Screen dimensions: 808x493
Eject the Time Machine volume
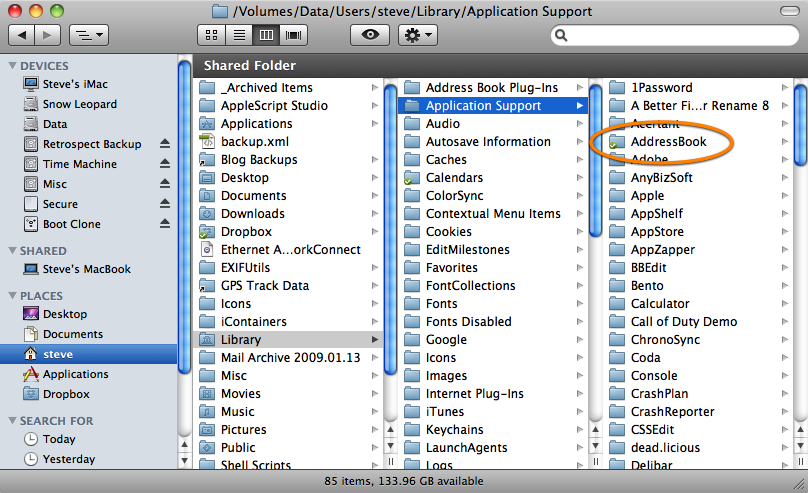pos(165,164)
